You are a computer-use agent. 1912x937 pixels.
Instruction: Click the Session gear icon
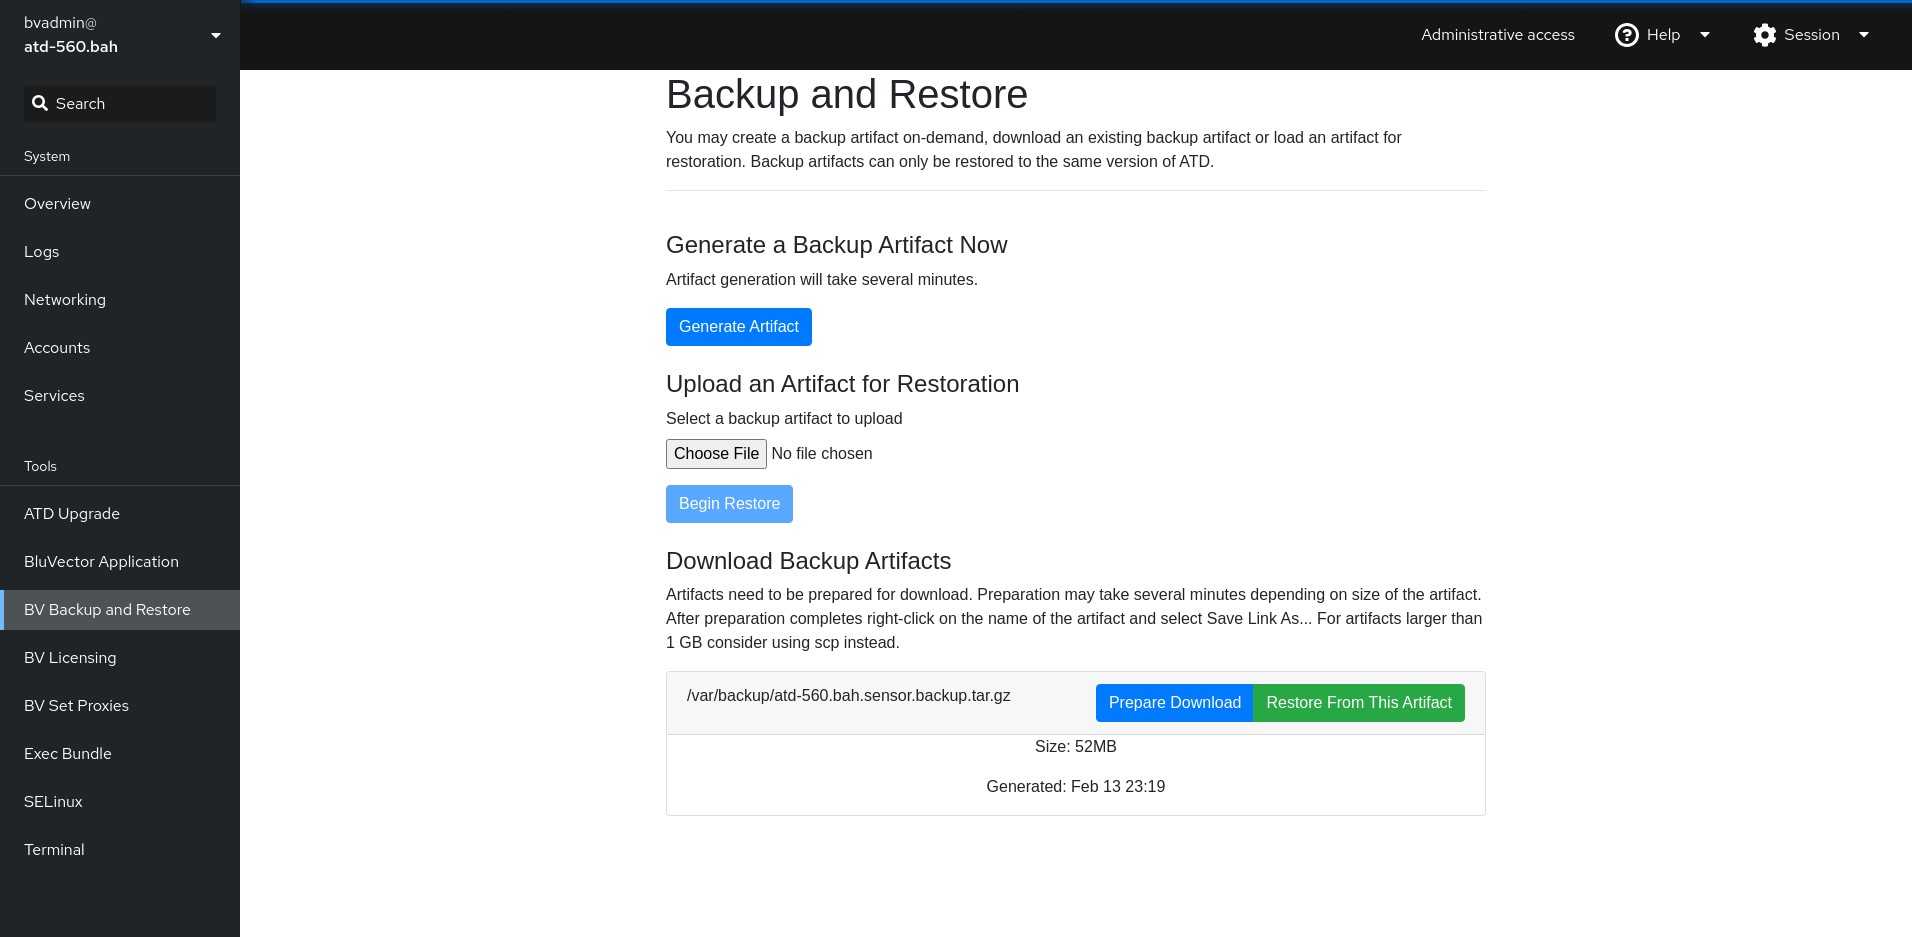(1765, 35)
